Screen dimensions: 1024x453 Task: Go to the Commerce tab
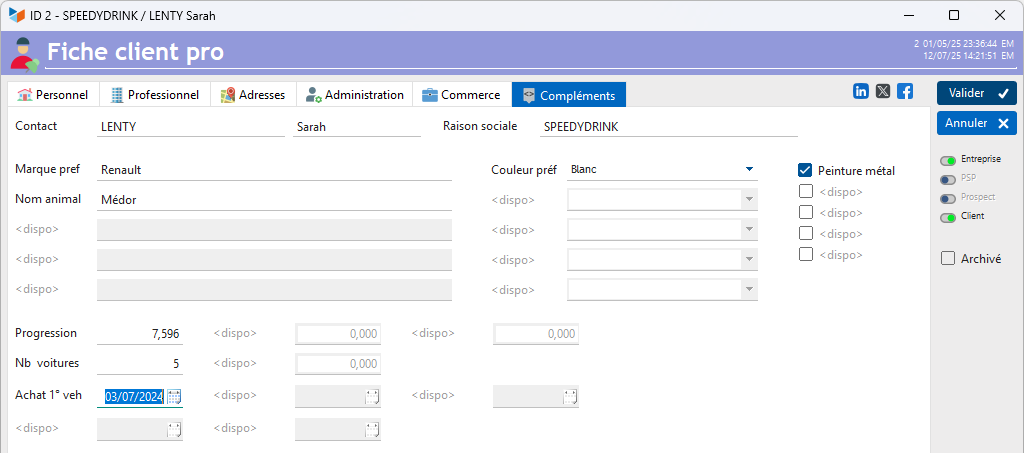tap(460, 95)
